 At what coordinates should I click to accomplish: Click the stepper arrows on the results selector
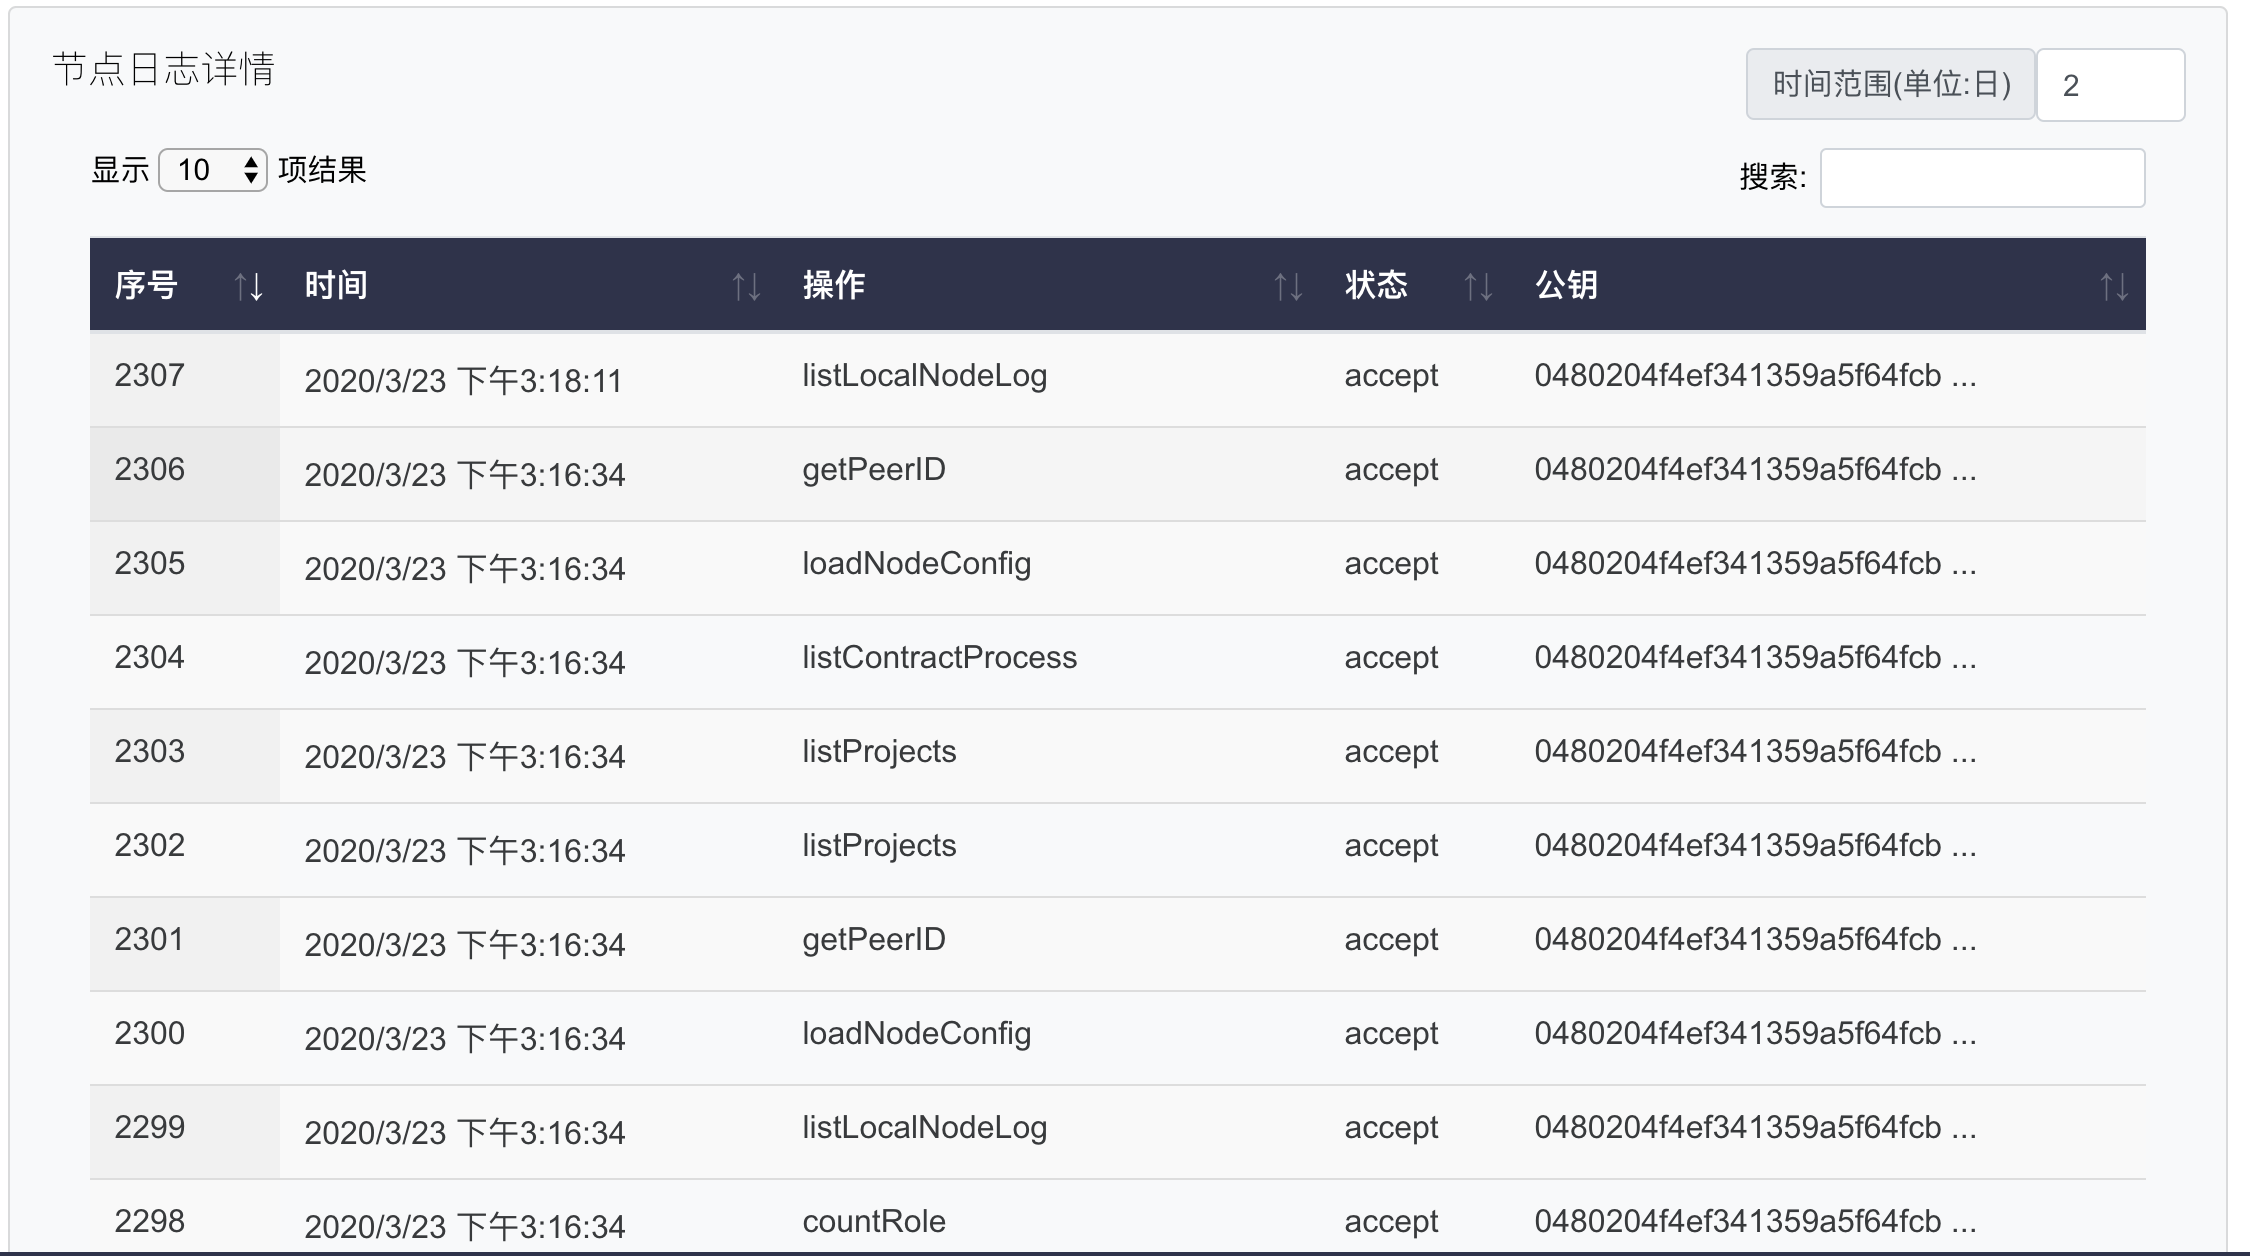point(253,170)
